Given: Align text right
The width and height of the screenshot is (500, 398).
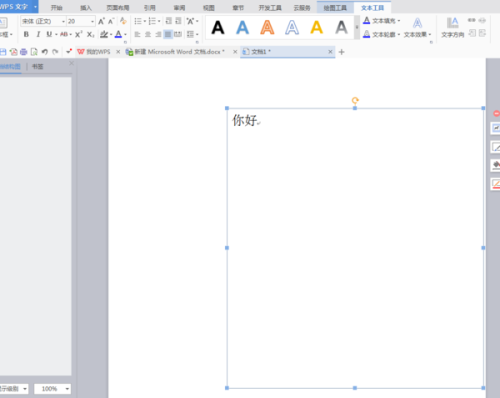Looking at the screenshot, I should tap(158, 34).
